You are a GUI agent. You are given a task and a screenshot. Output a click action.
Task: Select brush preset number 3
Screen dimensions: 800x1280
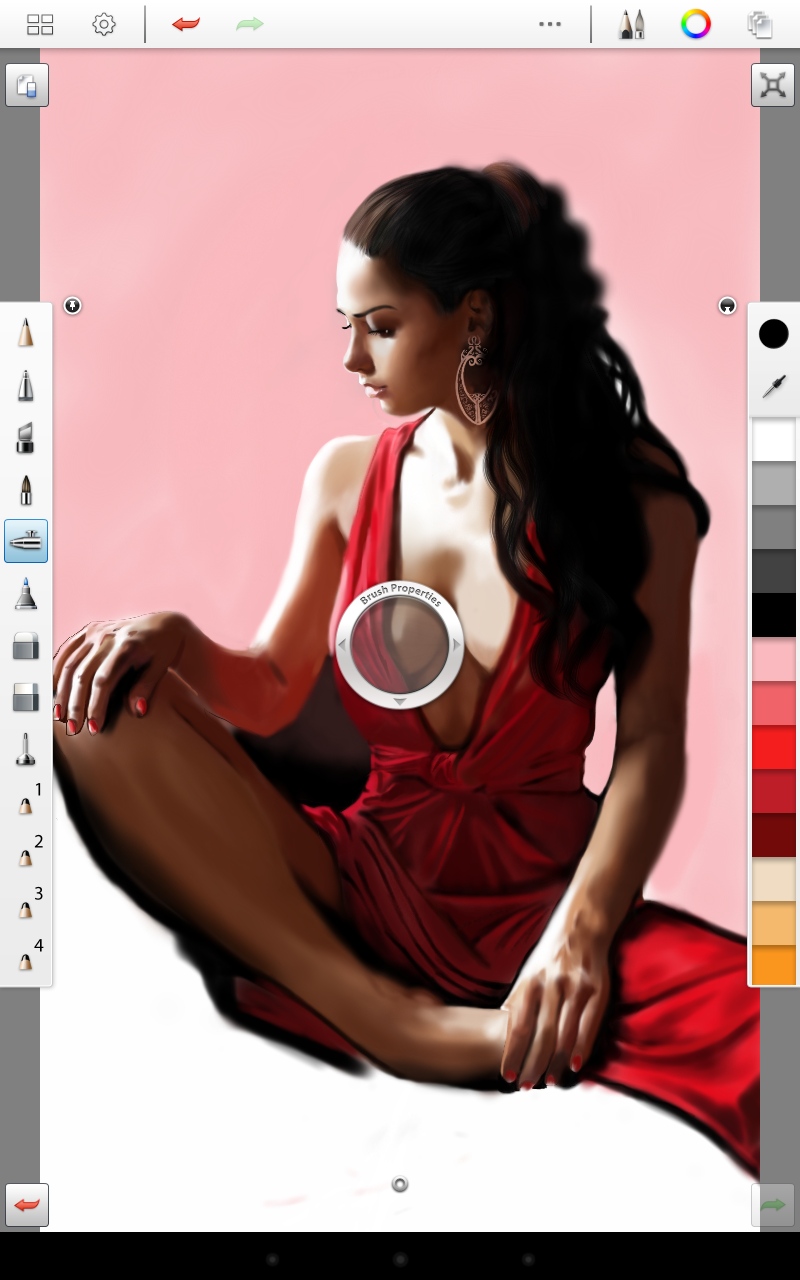[26, 905]
